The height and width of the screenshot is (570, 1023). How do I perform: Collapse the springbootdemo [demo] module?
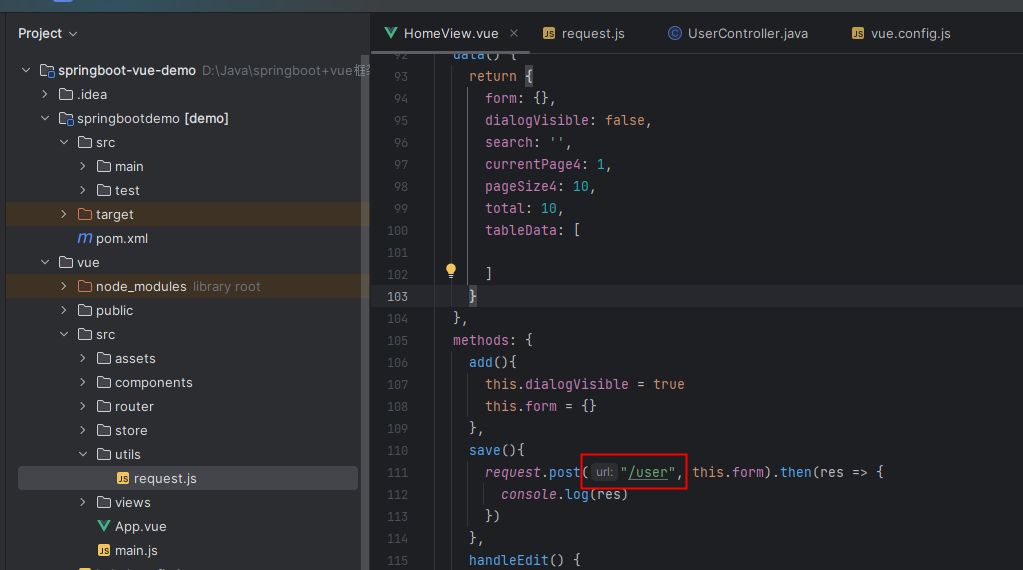[45, 118]
